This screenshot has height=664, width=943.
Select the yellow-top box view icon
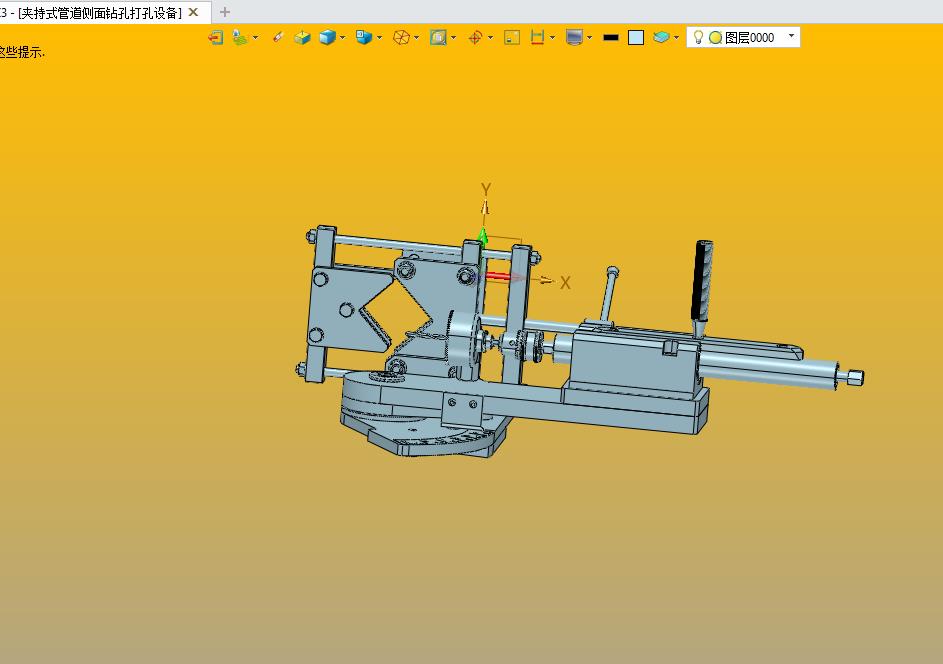(x=302, y=38)
